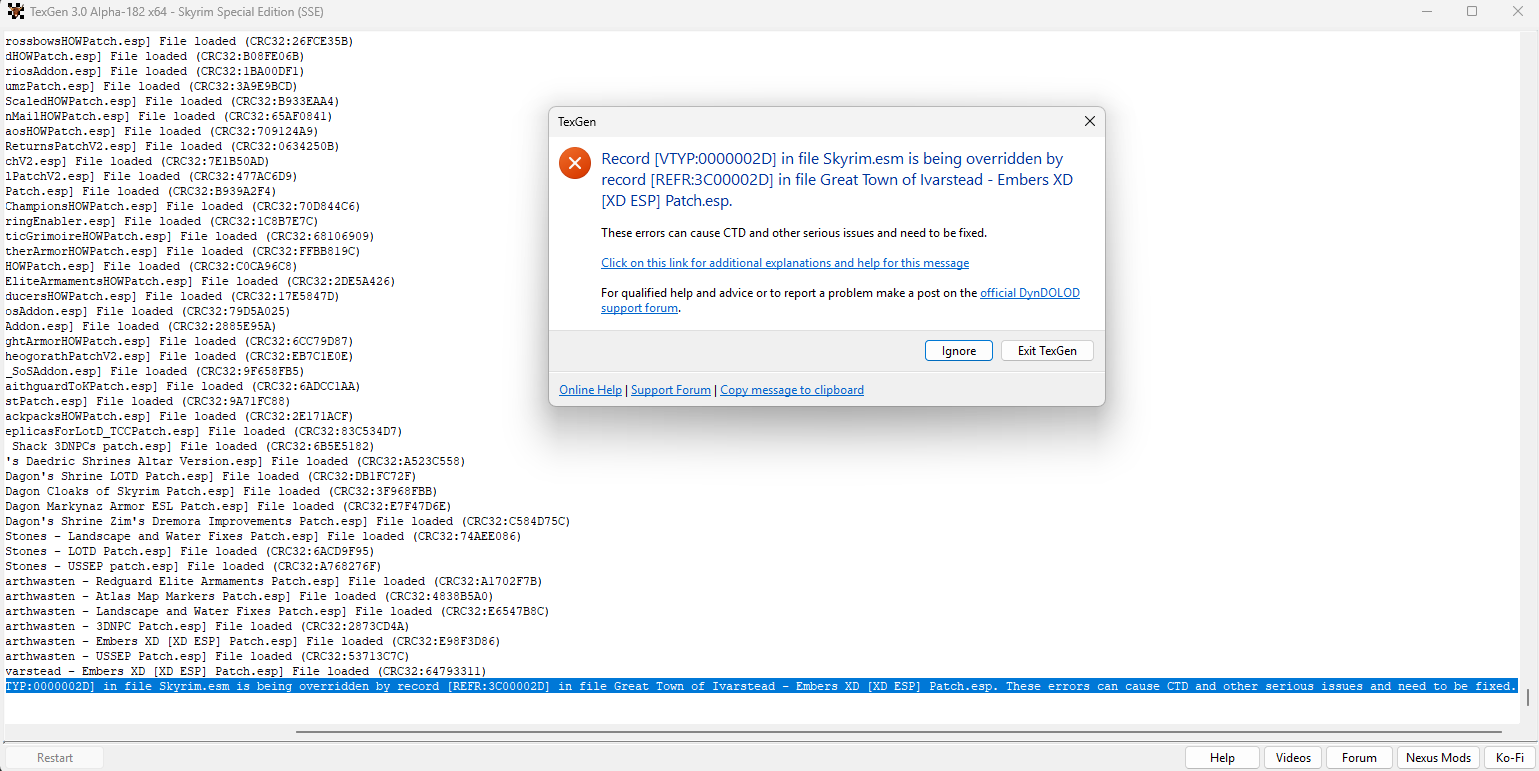Click log line 'arthwasten - Redguard Elite Armaments Patch.esp'

(274, 581)
